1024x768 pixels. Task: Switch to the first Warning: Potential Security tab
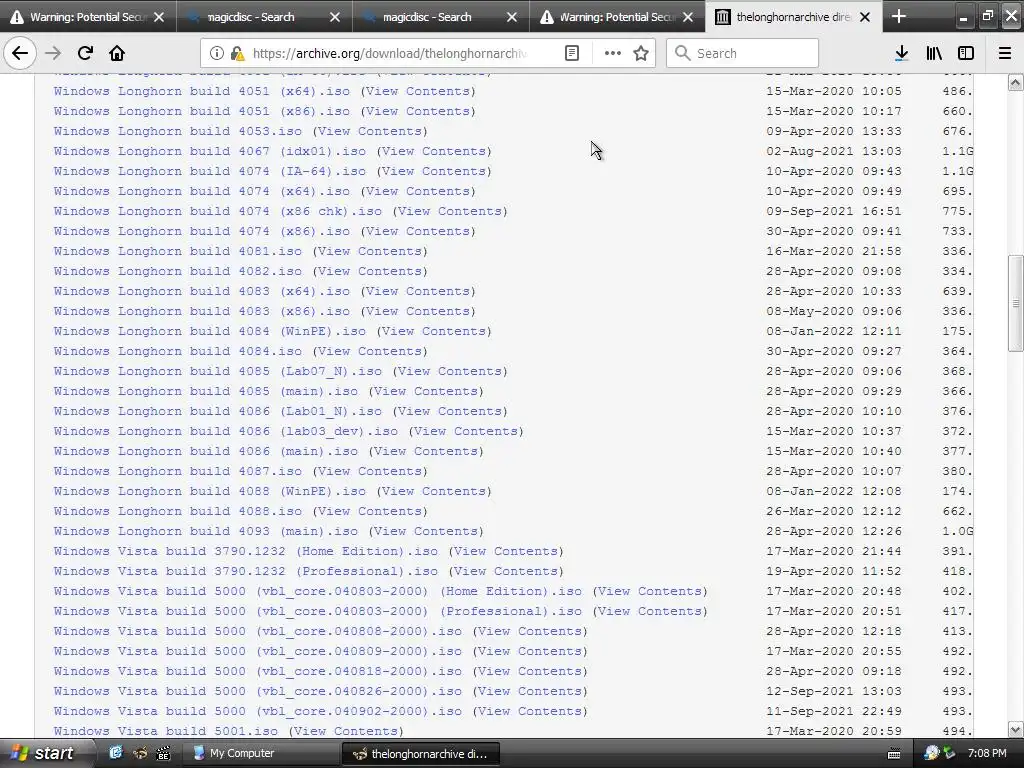[78, 17]
